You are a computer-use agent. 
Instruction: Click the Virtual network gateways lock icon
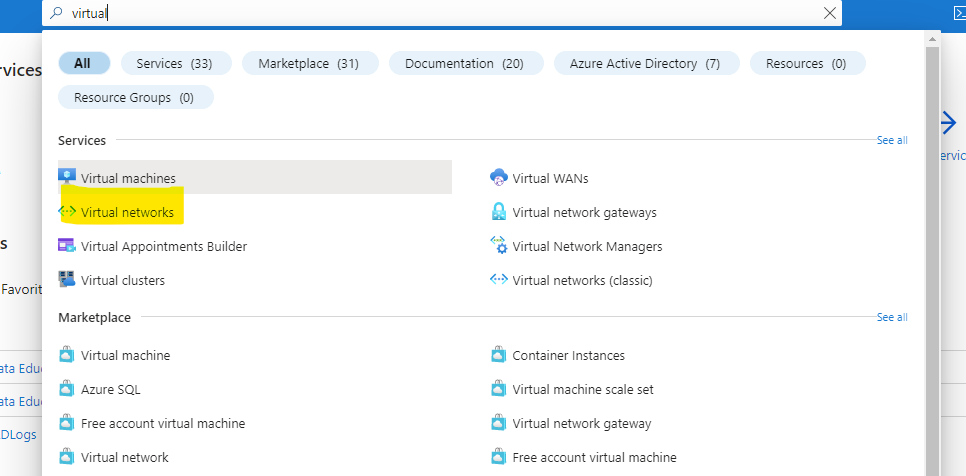tap(498, 212)
